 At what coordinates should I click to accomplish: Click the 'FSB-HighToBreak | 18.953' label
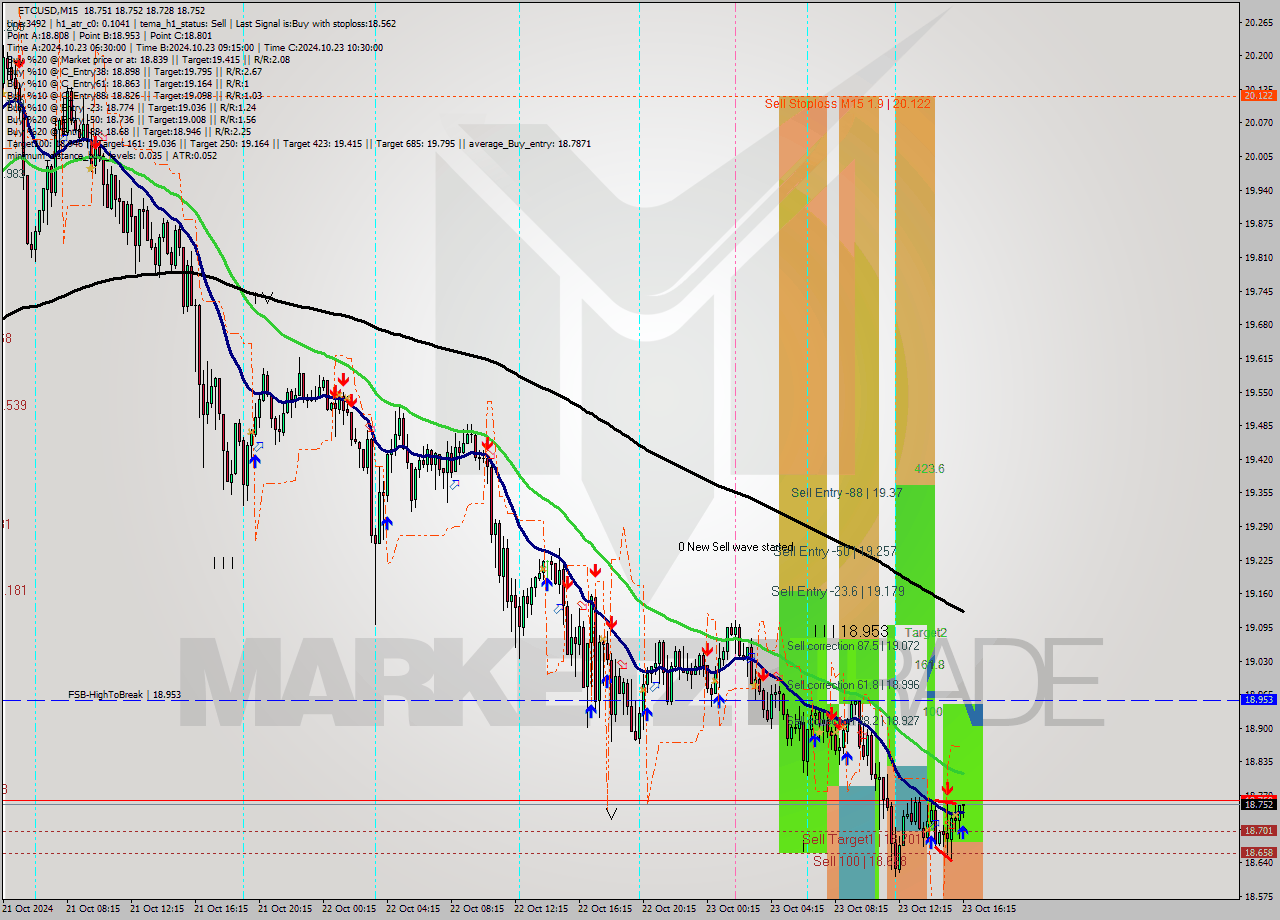click(x=124, y=694)
